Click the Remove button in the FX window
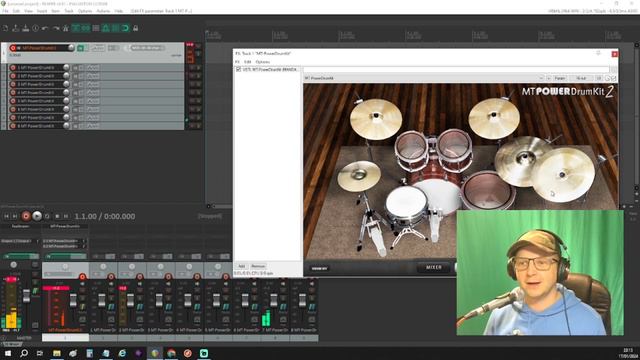This screenshot has width=640, height=360. (258, 266)
